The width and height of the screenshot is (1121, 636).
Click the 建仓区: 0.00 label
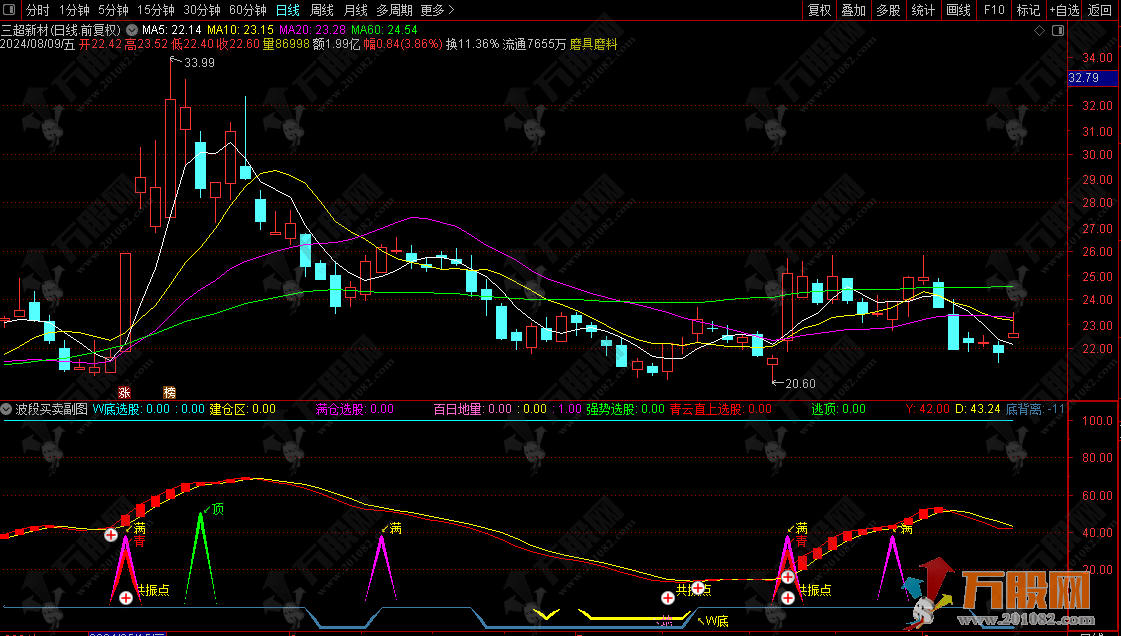(242, 409)
